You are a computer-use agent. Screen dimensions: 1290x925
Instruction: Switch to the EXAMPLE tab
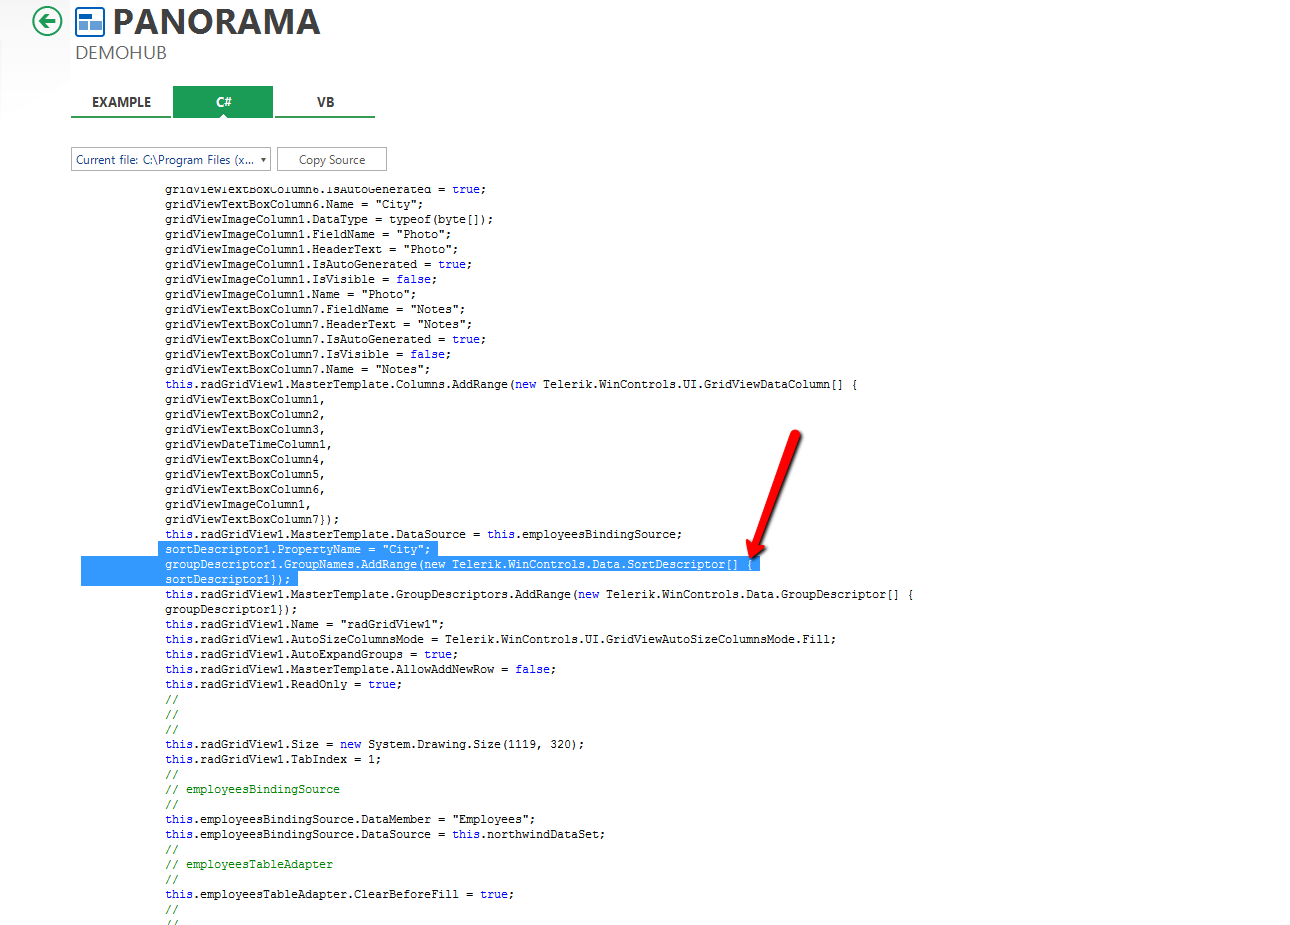click(x=121, y=102)
